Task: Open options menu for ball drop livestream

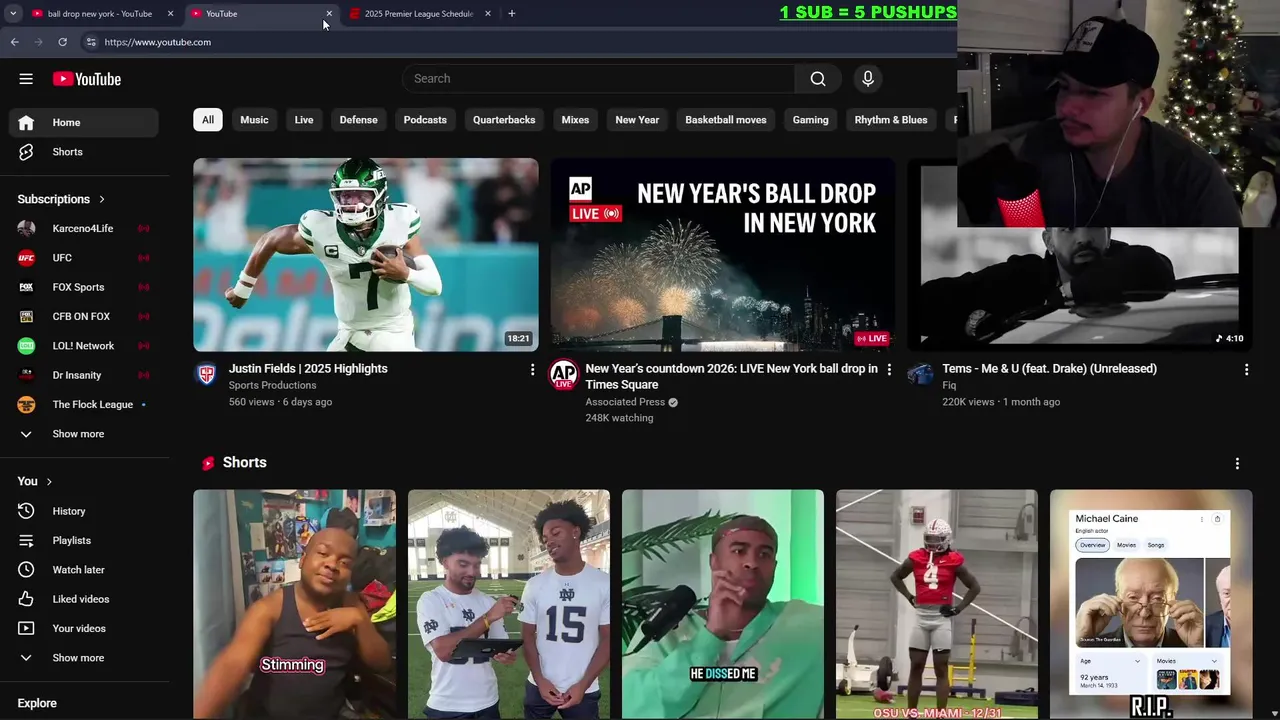Action: (x=889, y=370)
